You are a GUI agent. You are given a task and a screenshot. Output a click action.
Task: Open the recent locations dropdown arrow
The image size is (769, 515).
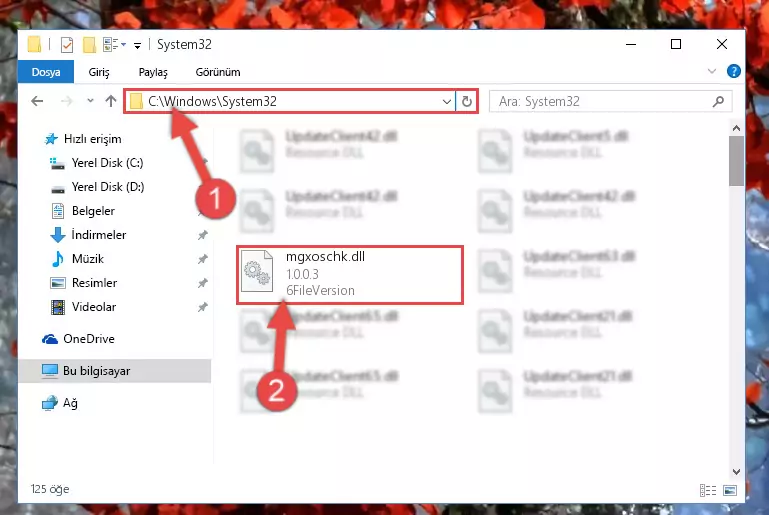(x=90, y=101)
